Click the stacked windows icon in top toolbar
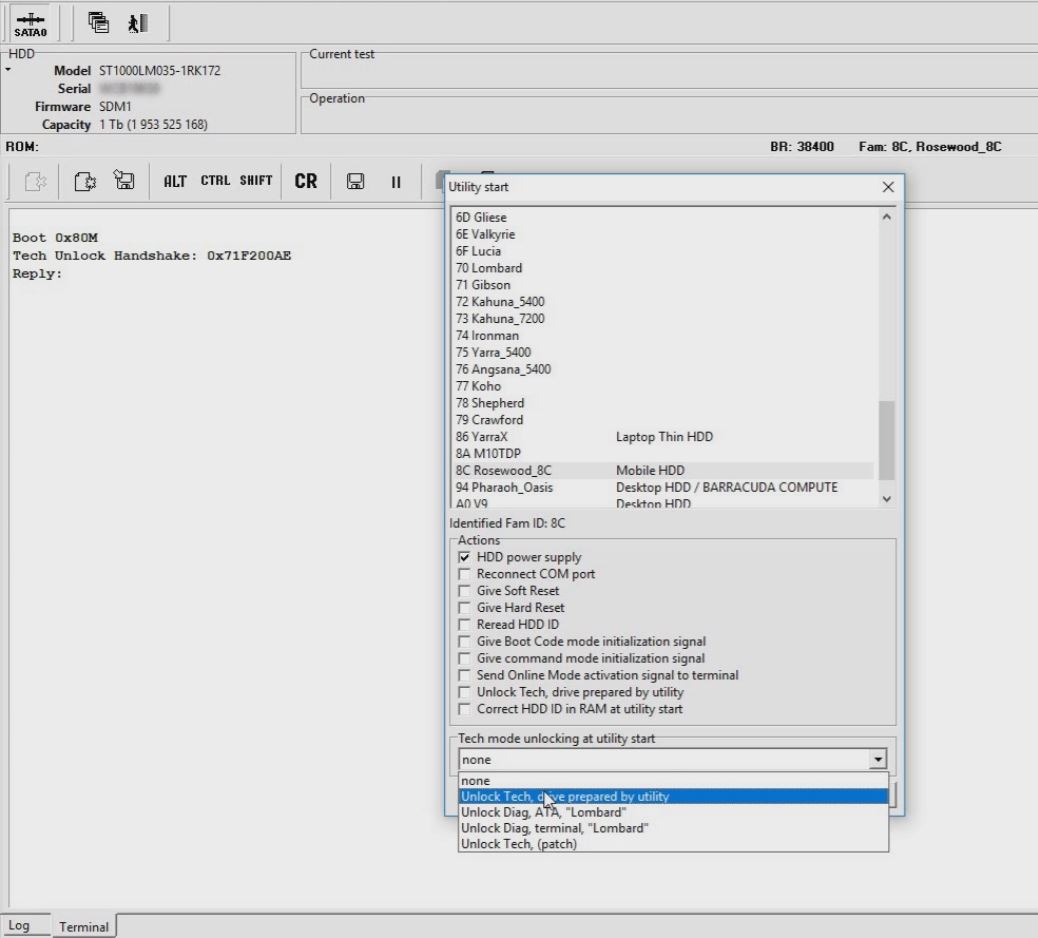Screen dimensions: 1038x938 98,21
